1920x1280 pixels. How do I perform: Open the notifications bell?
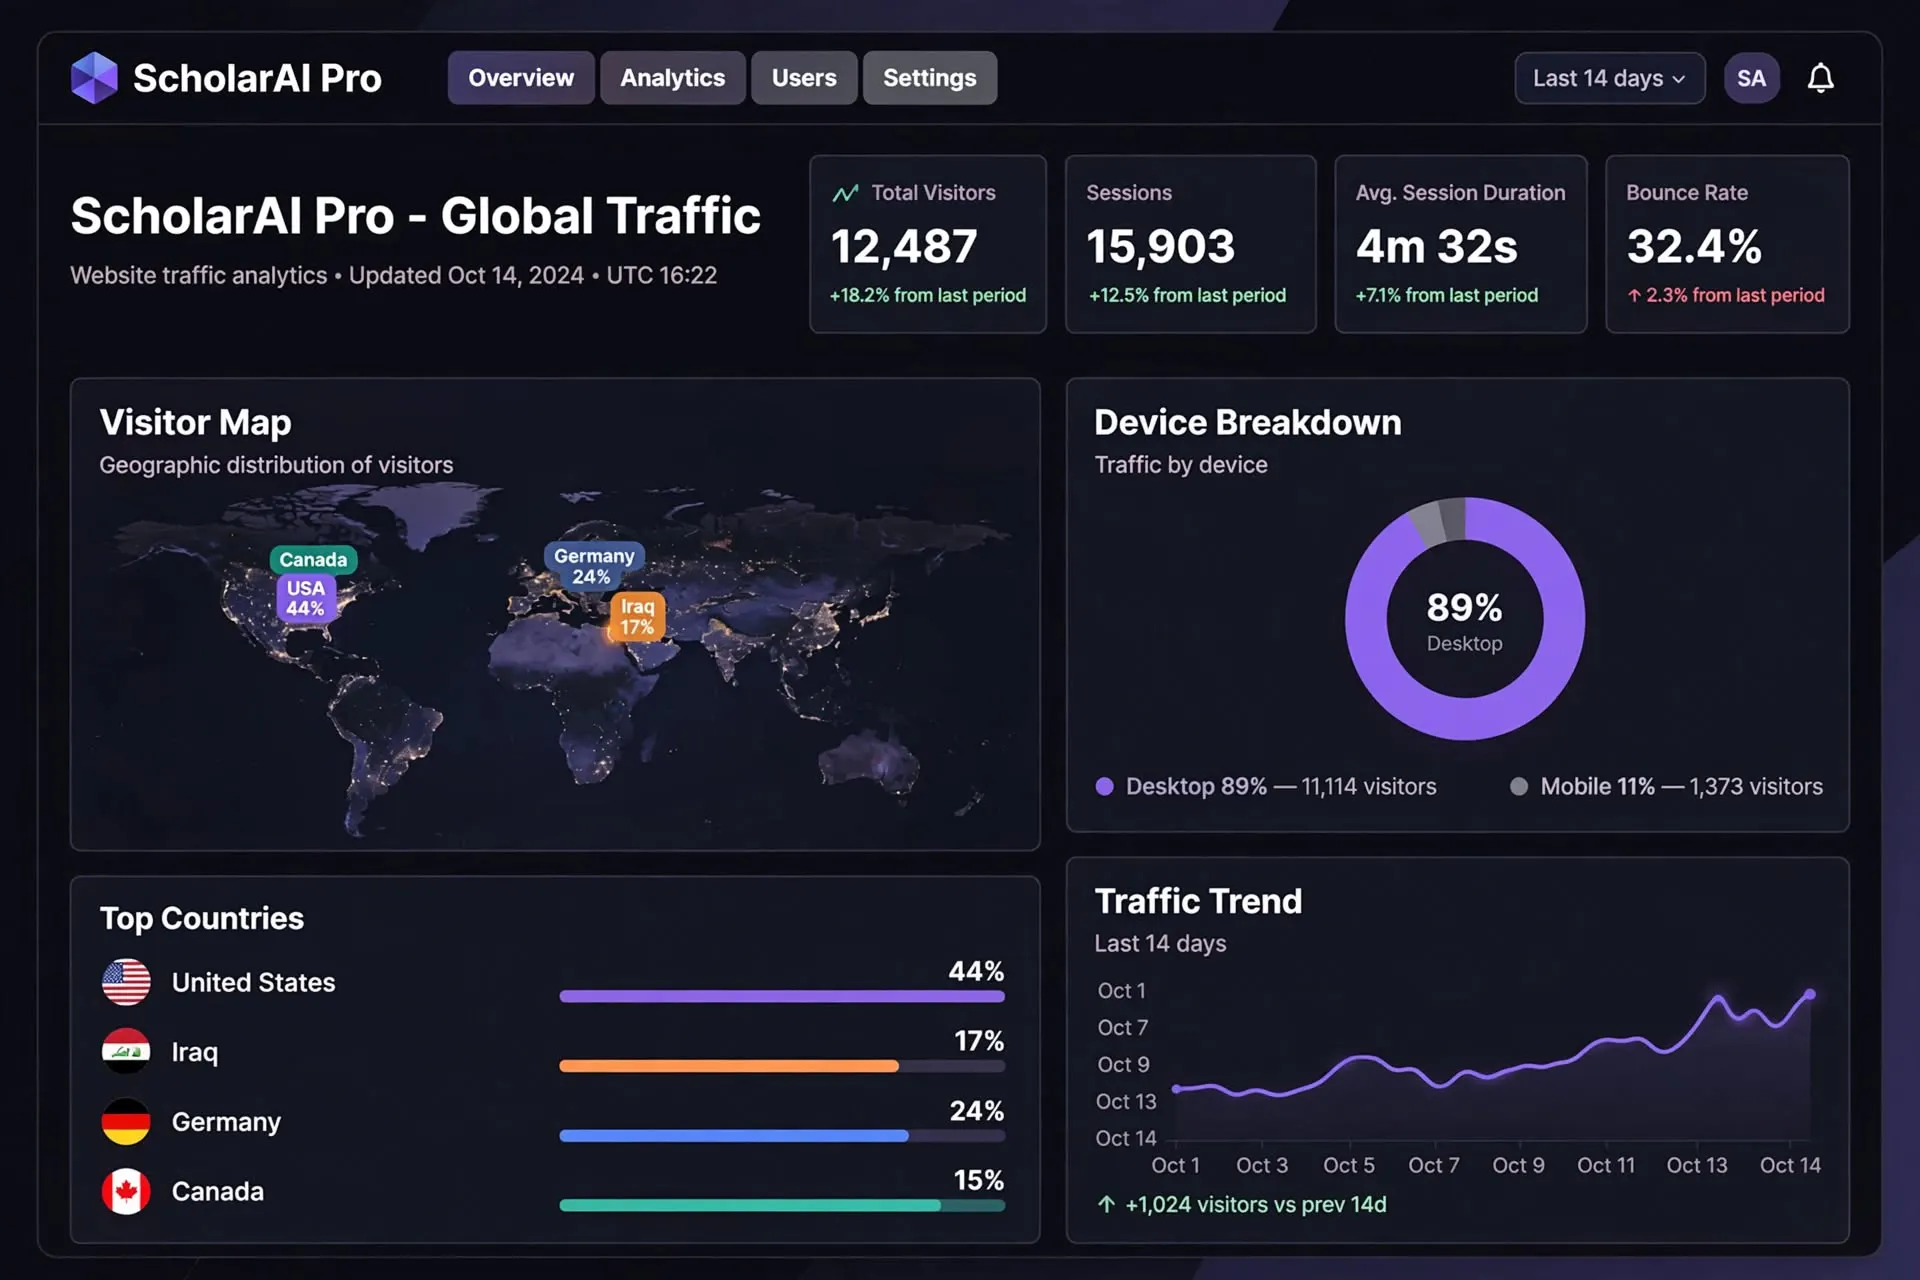(1820, 78)
